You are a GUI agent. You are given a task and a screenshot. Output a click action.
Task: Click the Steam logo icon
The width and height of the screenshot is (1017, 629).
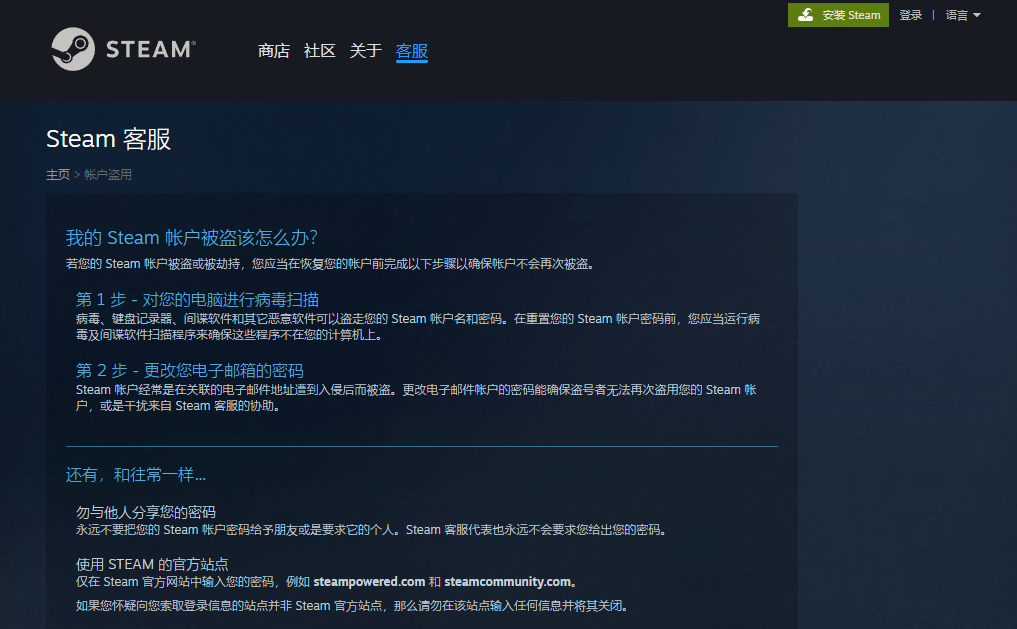(73, 49)
